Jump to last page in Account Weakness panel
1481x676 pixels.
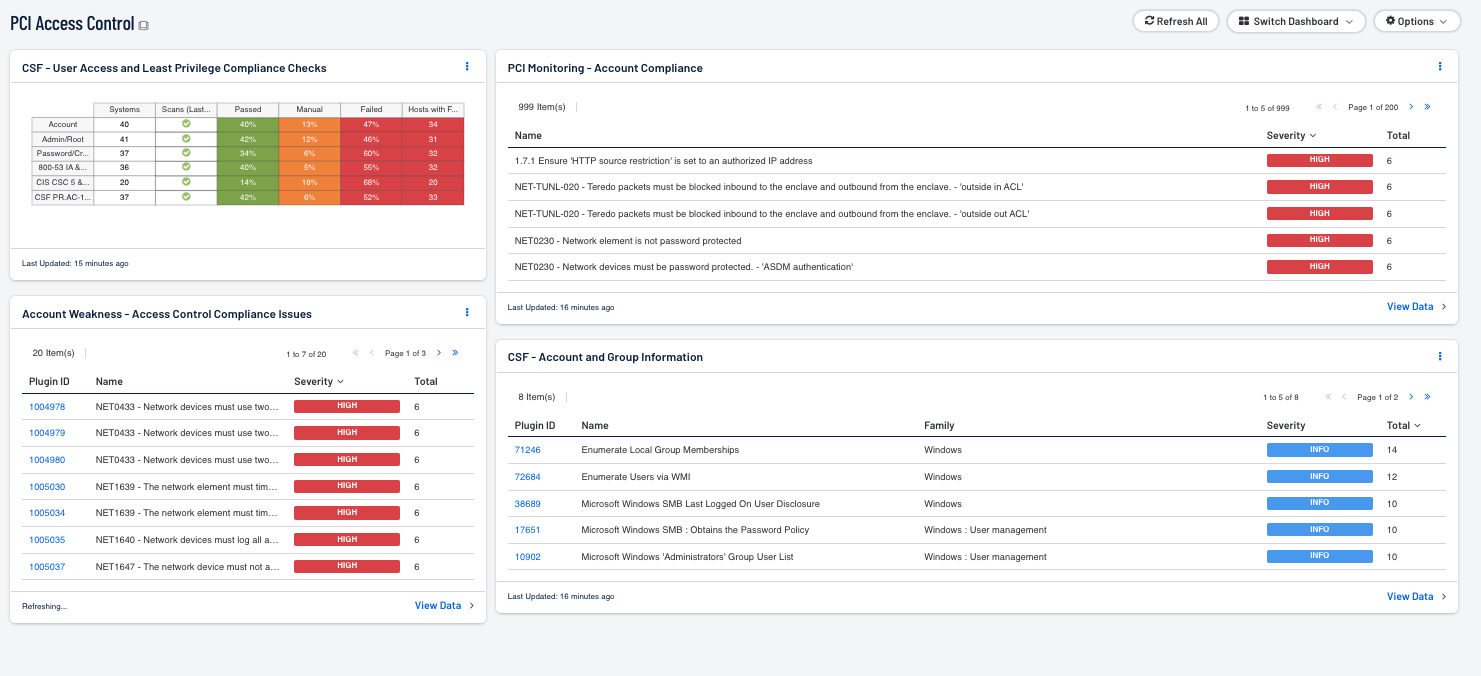coord(455,353)
